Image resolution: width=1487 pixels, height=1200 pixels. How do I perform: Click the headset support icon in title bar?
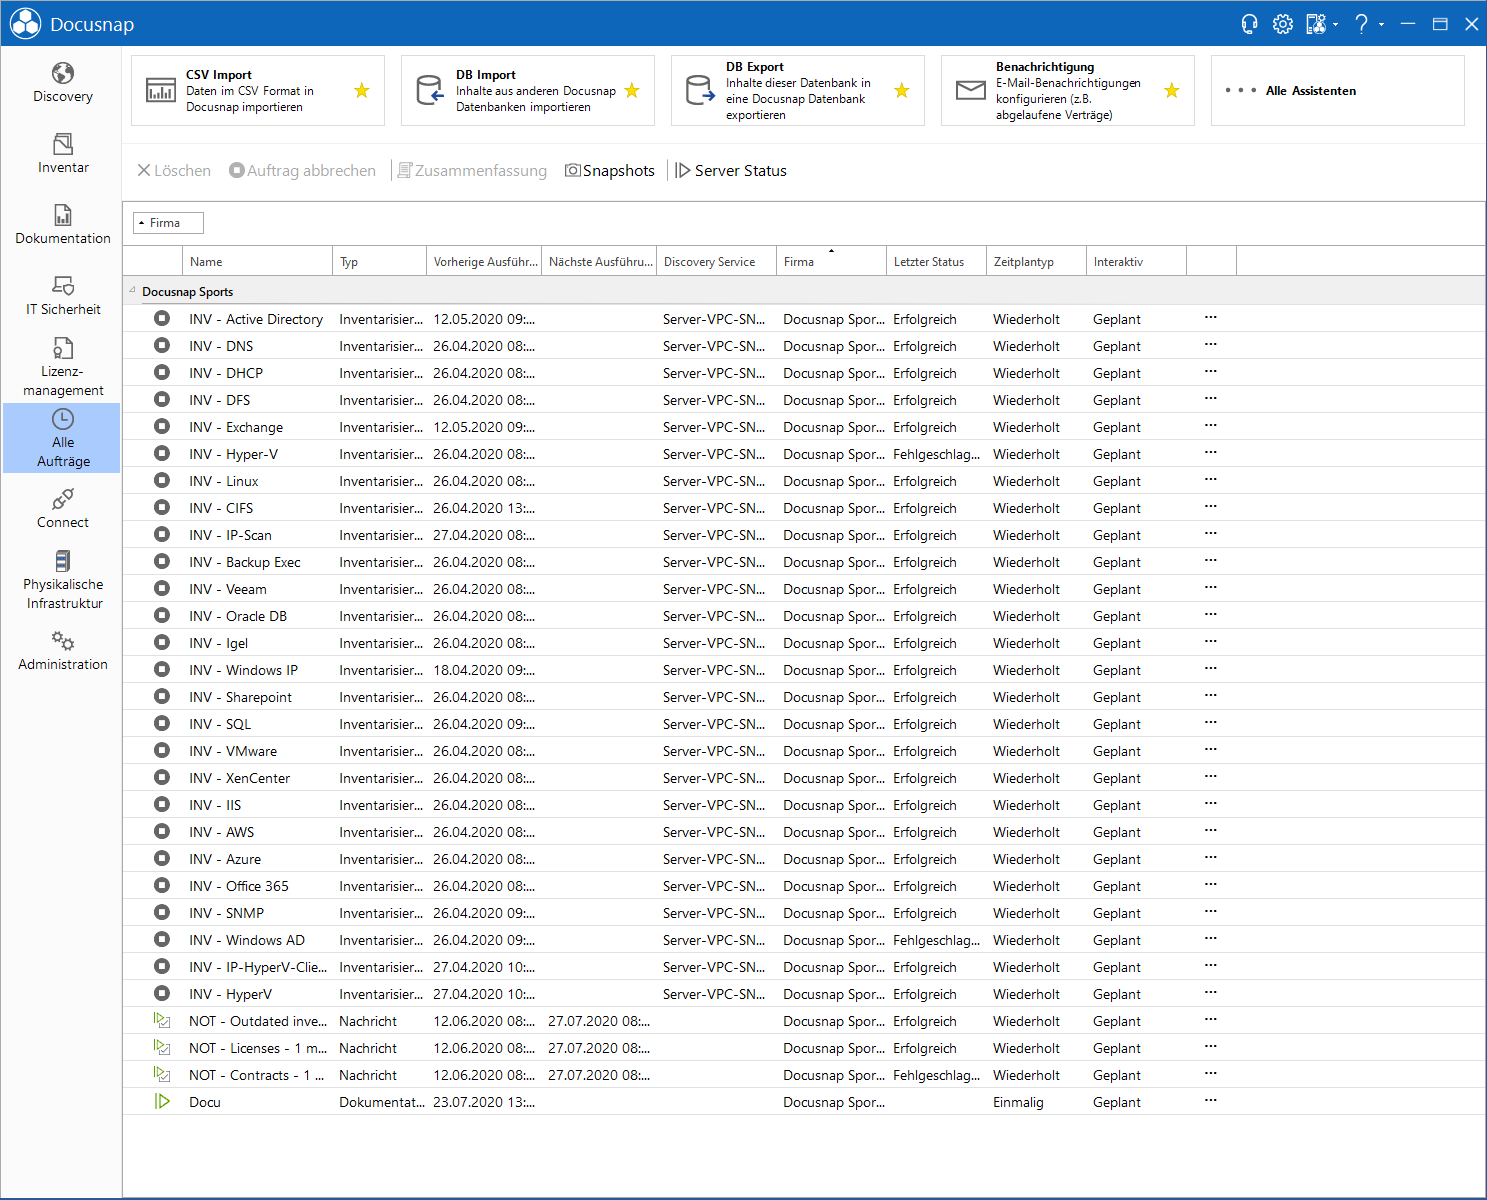[x=1249, y=24]
